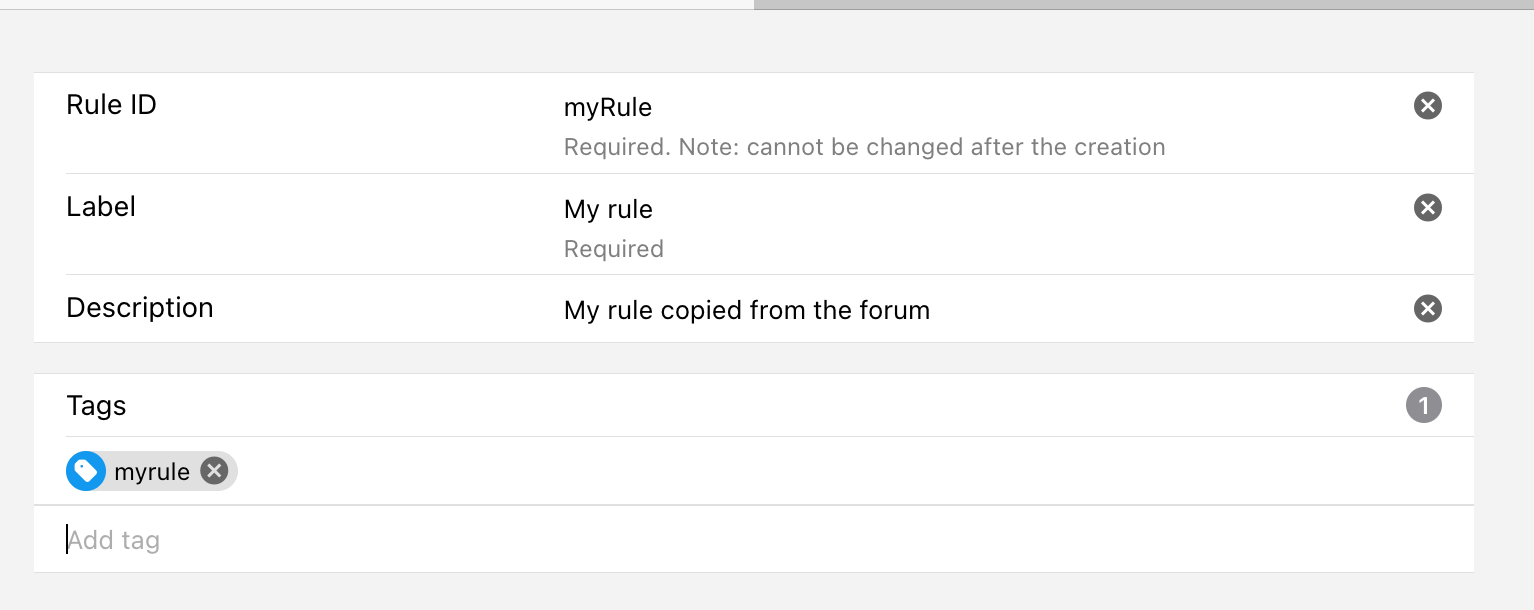Click the "Required" hint under Label
The height and width of the screenshot is (610, 1534).
[x=613, y=249]
